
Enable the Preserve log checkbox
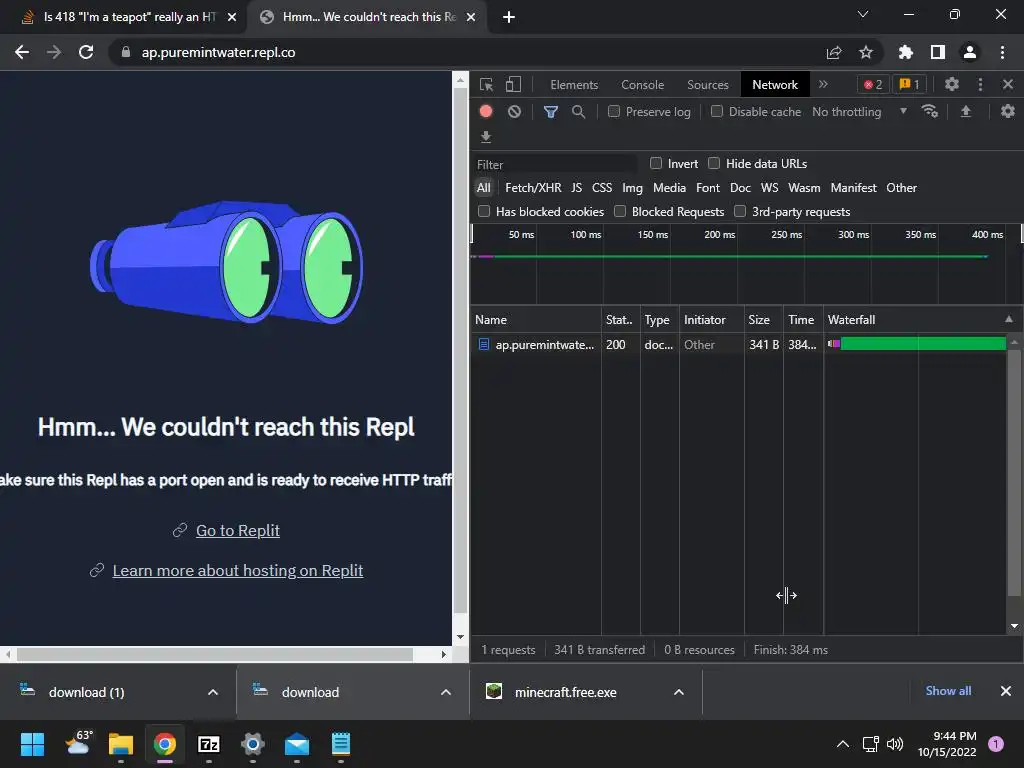[614, 112]
